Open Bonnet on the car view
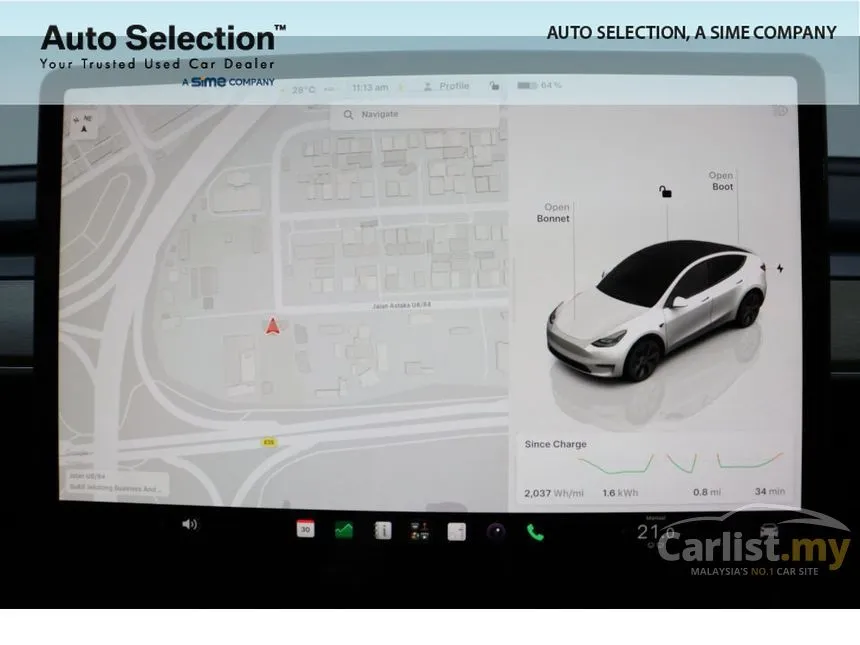 553,213
